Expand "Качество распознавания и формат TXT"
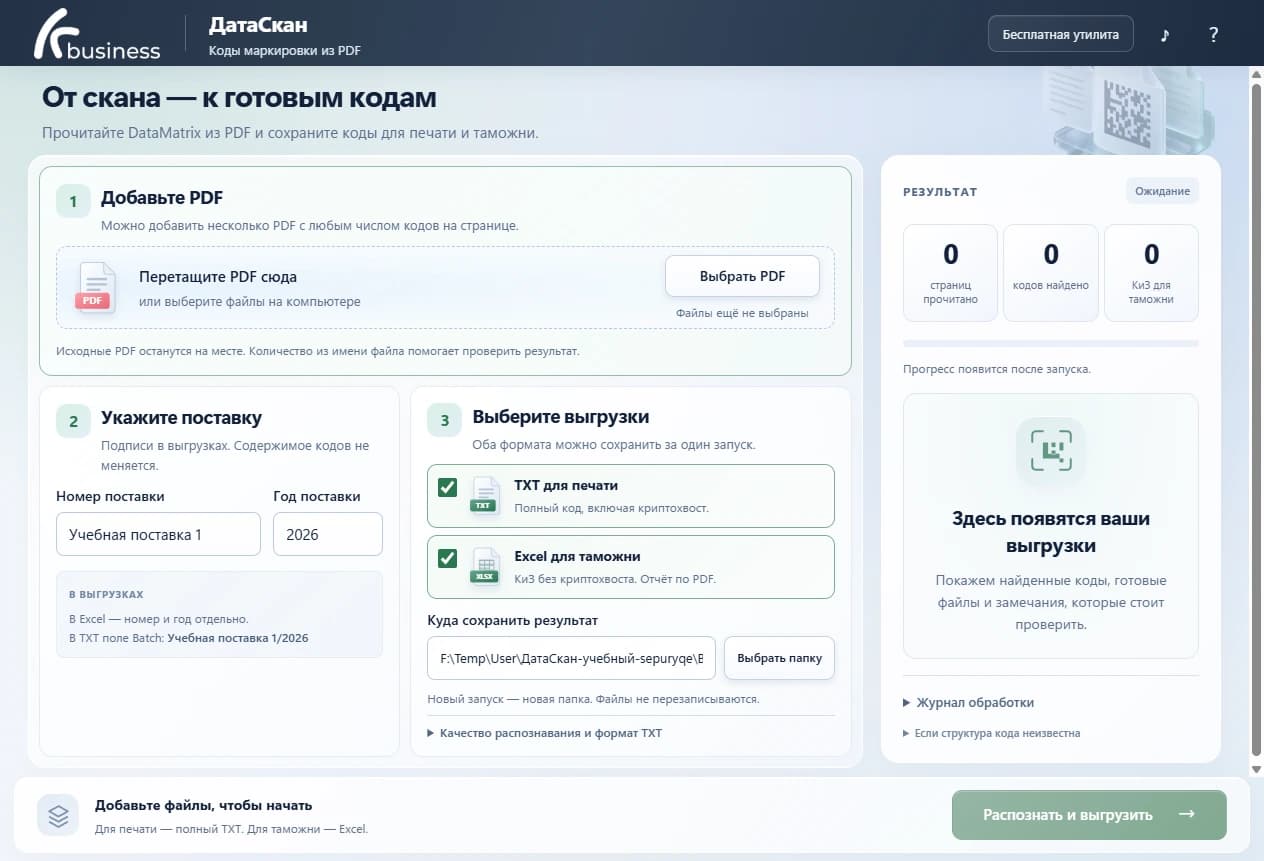Screen dimensions: 1264x861 (x=545, y=733)
